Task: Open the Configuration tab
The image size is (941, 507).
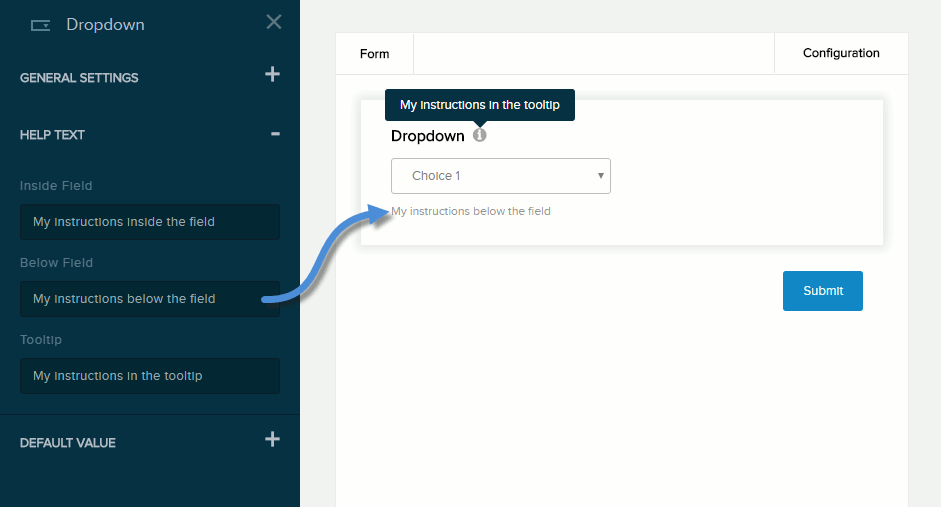Action: click(x=841, y=54)
